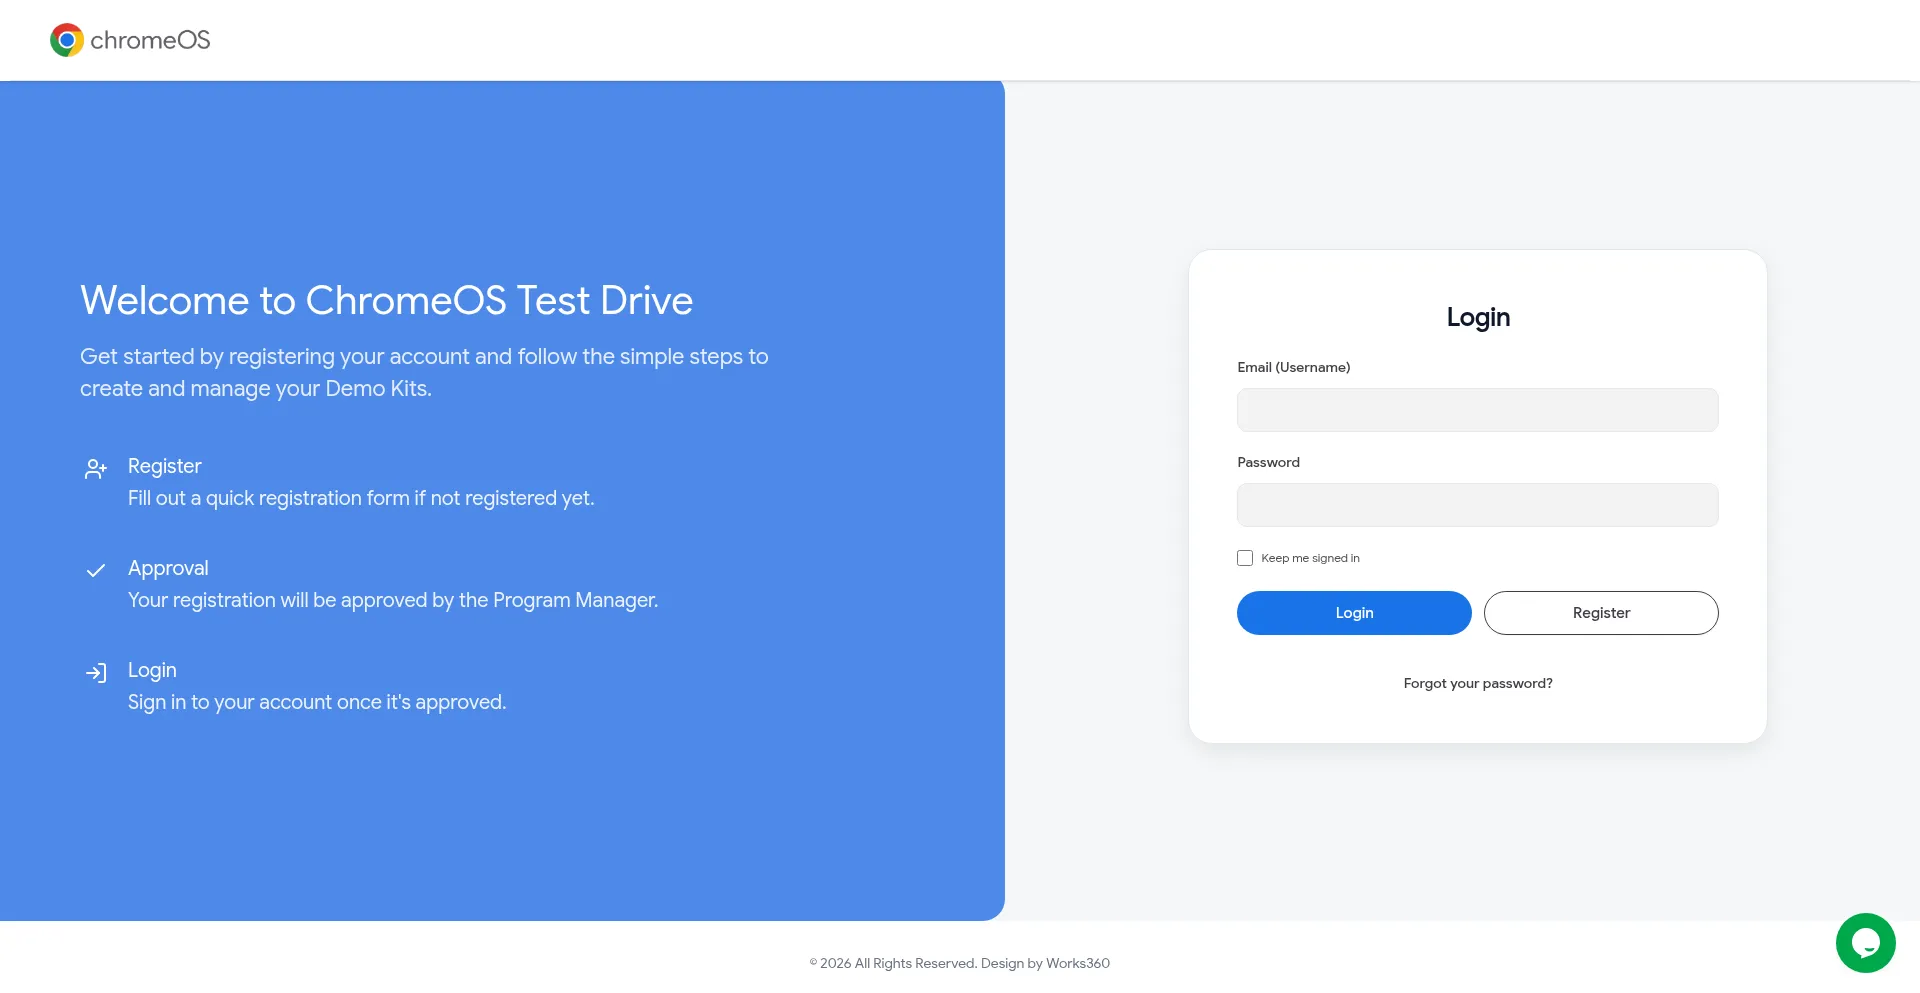Click the Login arrow icon
Viewport: 1920px width, 993px height.
tap(96, 673)
